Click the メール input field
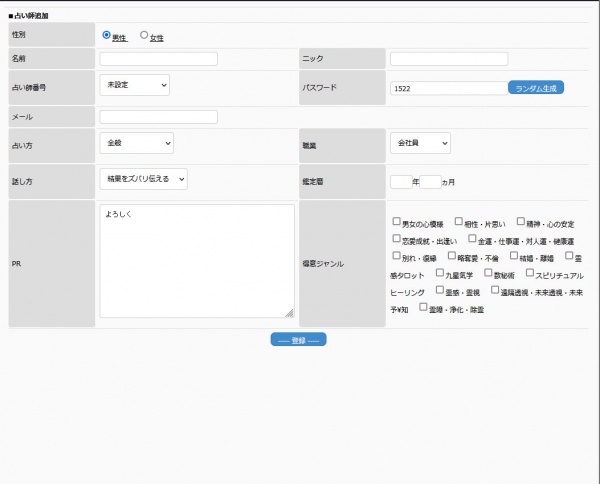 click(158, 117)
